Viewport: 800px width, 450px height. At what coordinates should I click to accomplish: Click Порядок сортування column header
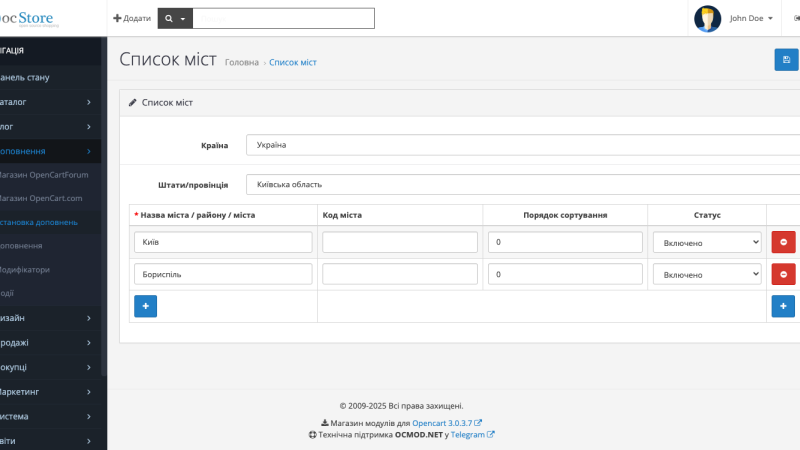pyautogui.click(x=565, y=215)
